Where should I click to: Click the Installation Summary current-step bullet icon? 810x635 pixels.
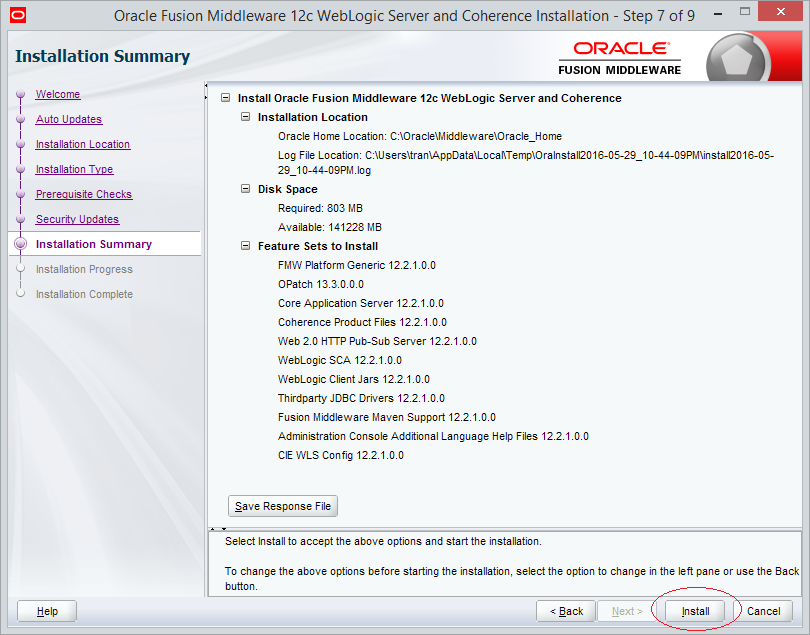21,244
